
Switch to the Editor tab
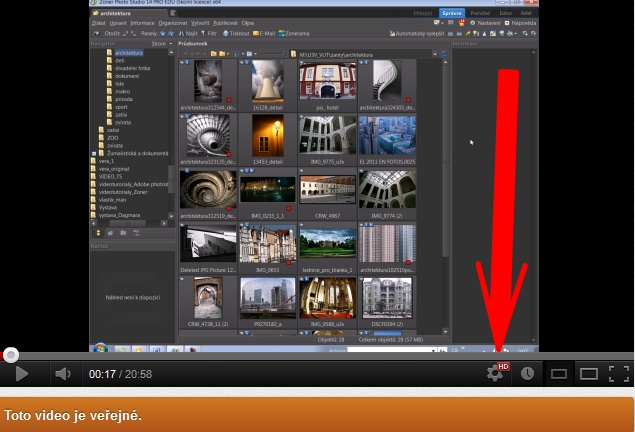click(x=507, y=13)
